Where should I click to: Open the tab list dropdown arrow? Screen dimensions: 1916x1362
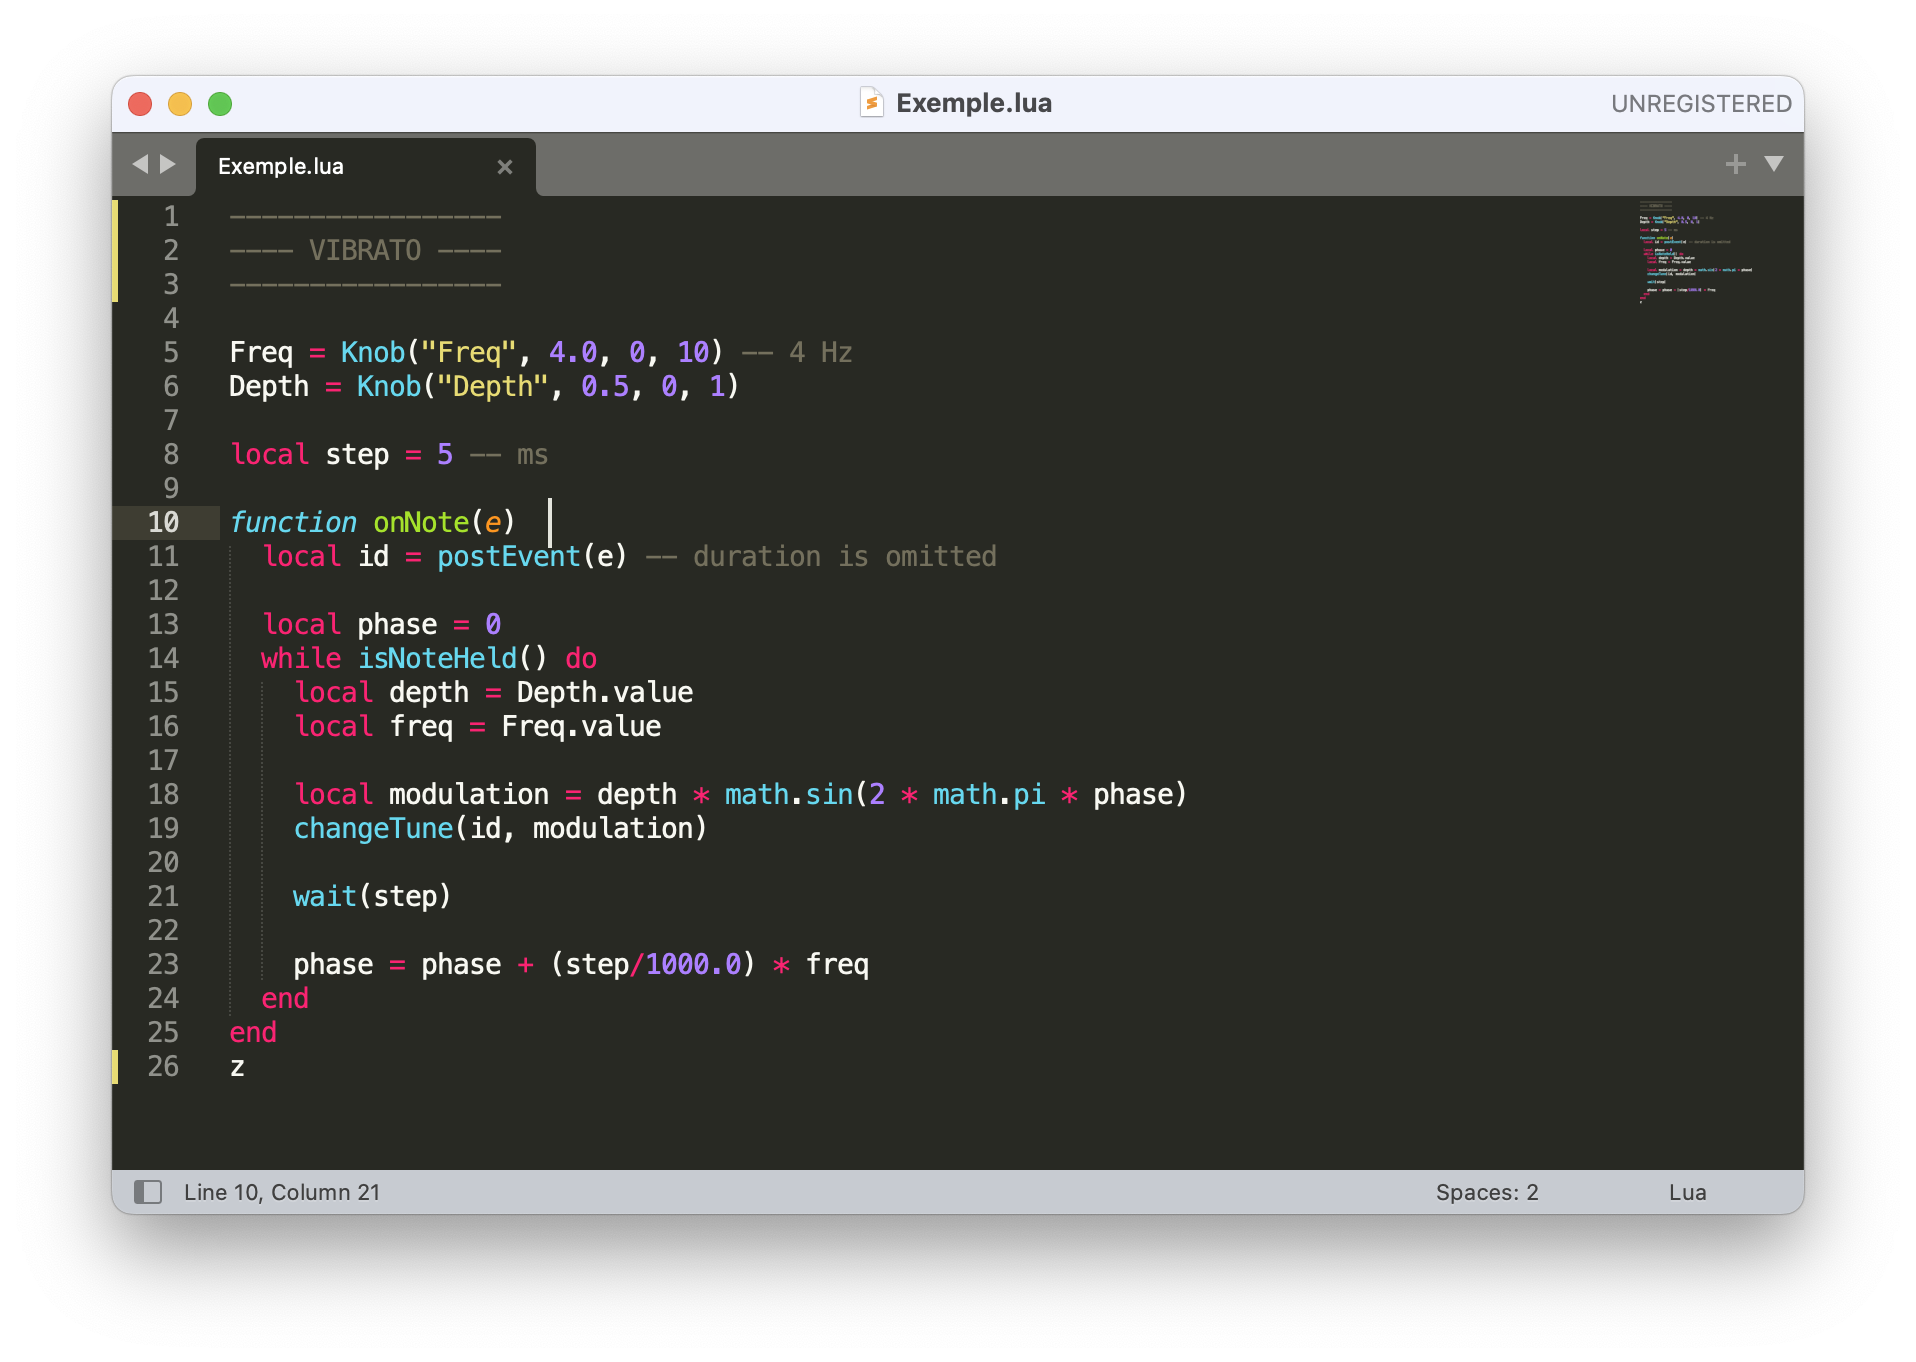[x=1774, y=164]
